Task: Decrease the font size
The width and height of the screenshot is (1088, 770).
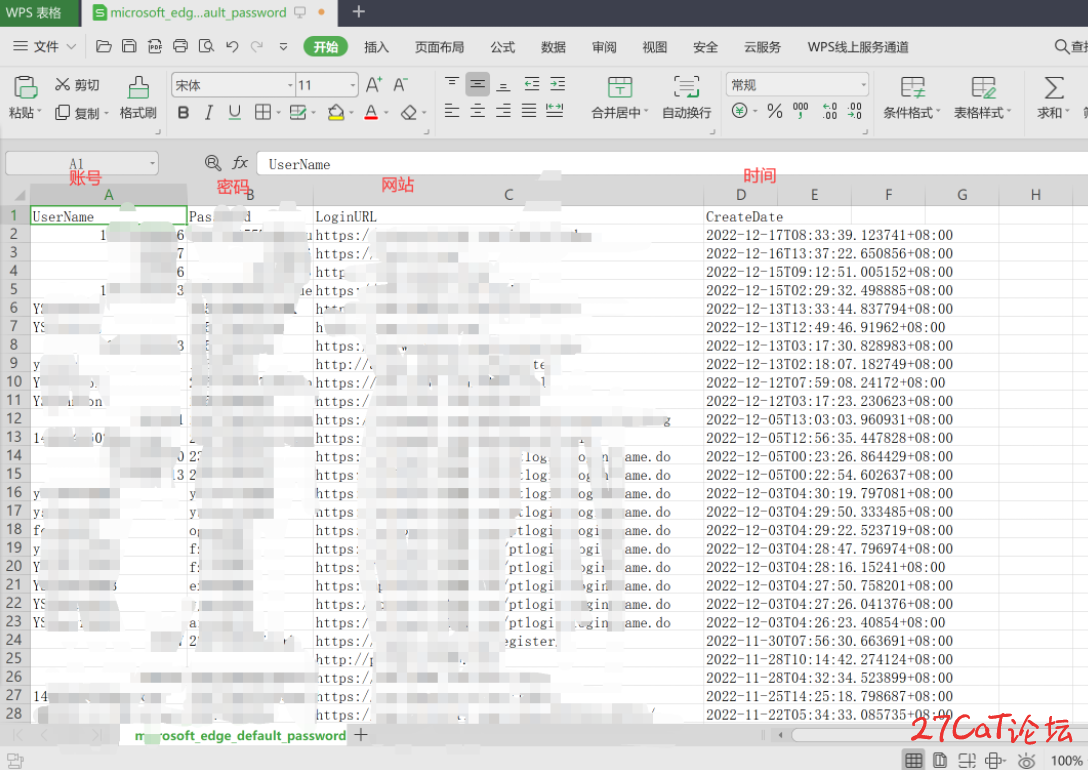Action: point(400,85)
